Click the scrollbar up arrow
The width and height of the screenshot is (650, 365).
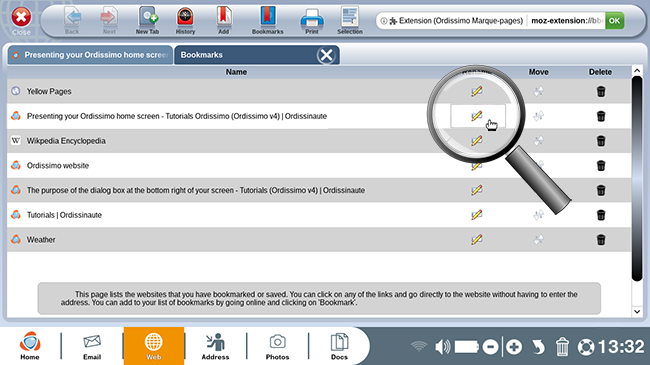pyautogui.click(x=637, y=71)
